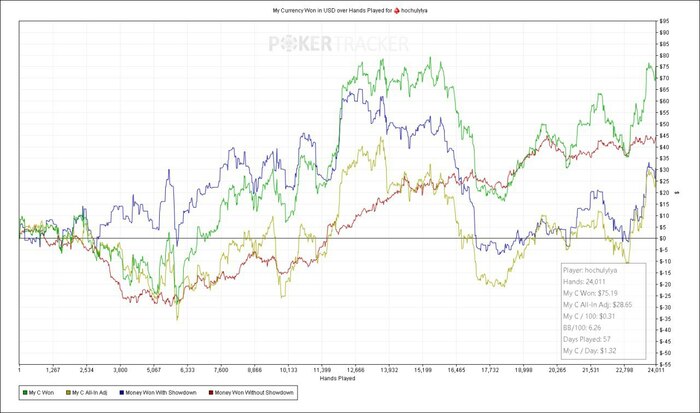Click the Player: hochulylya line in the info box
The height and width of the screenshot is (413, 700).
(590, 270)
